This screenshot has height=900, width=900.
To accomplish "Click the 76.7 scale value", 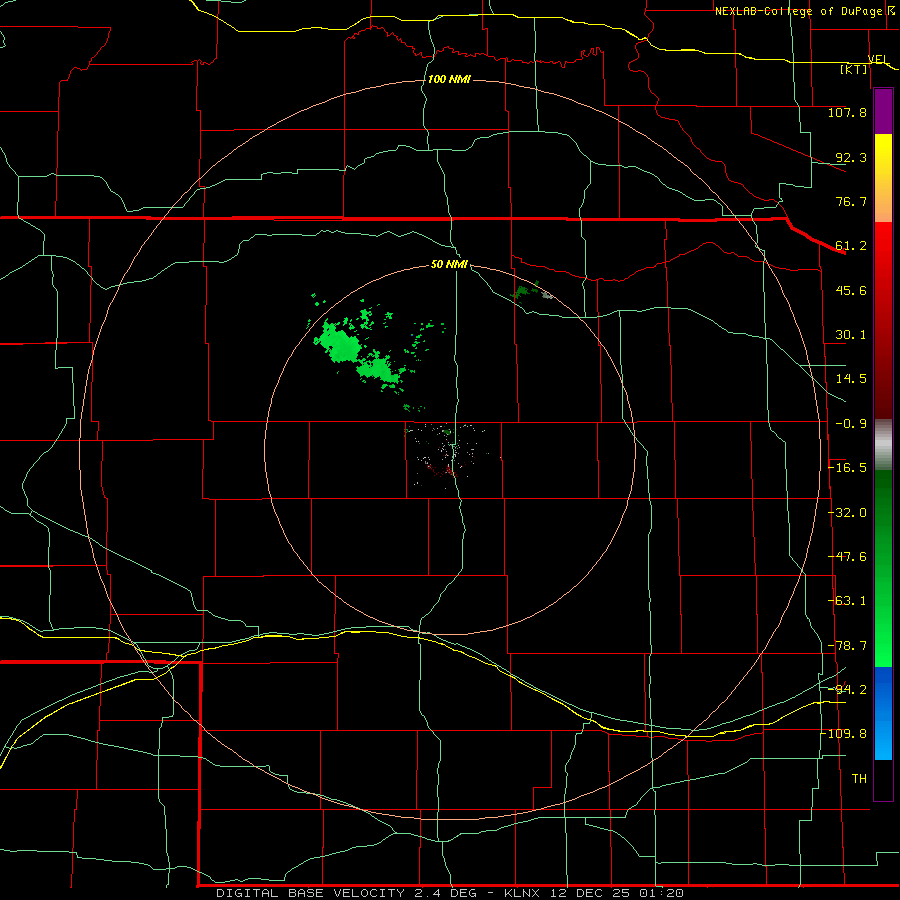I will (851, 201).
